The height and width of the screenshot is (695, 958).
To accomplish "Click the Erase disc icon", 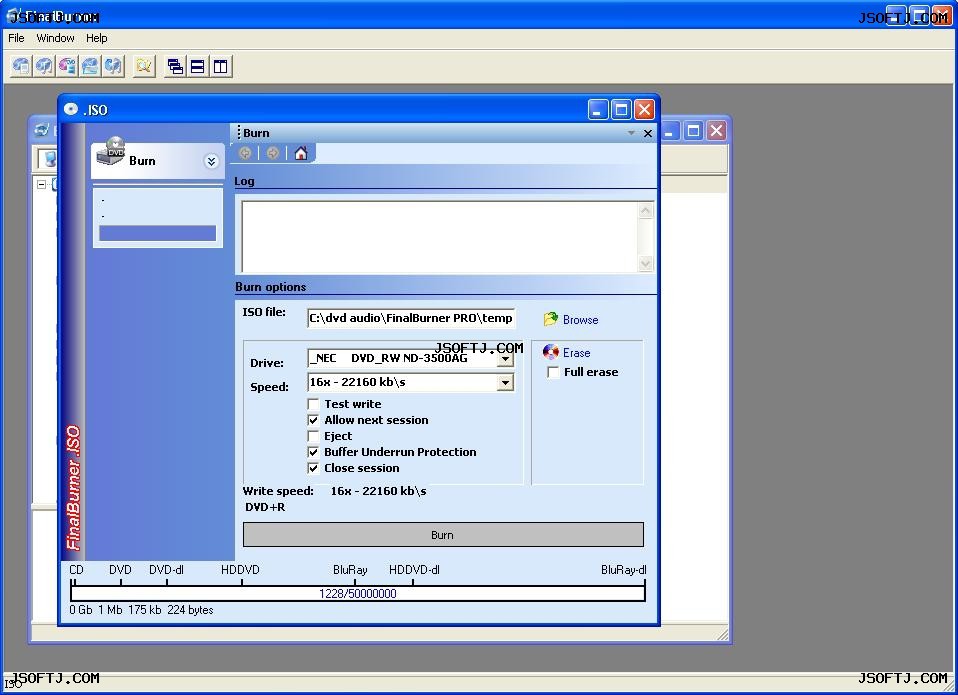I will pos(550,352).
